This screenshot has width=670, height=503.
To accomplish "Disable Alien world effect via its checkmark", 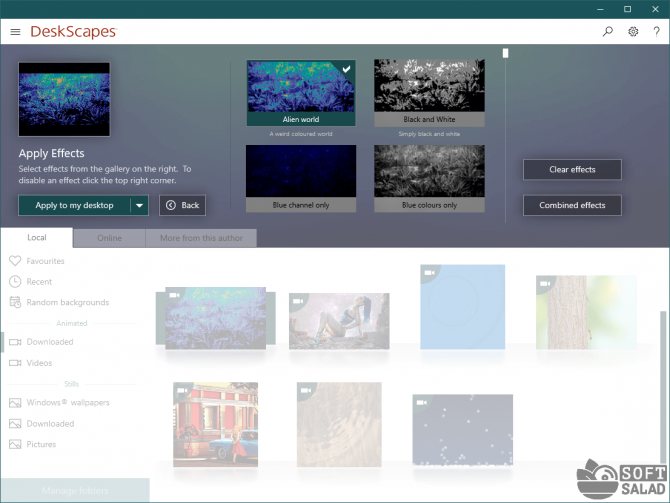I will coord(347,68).
